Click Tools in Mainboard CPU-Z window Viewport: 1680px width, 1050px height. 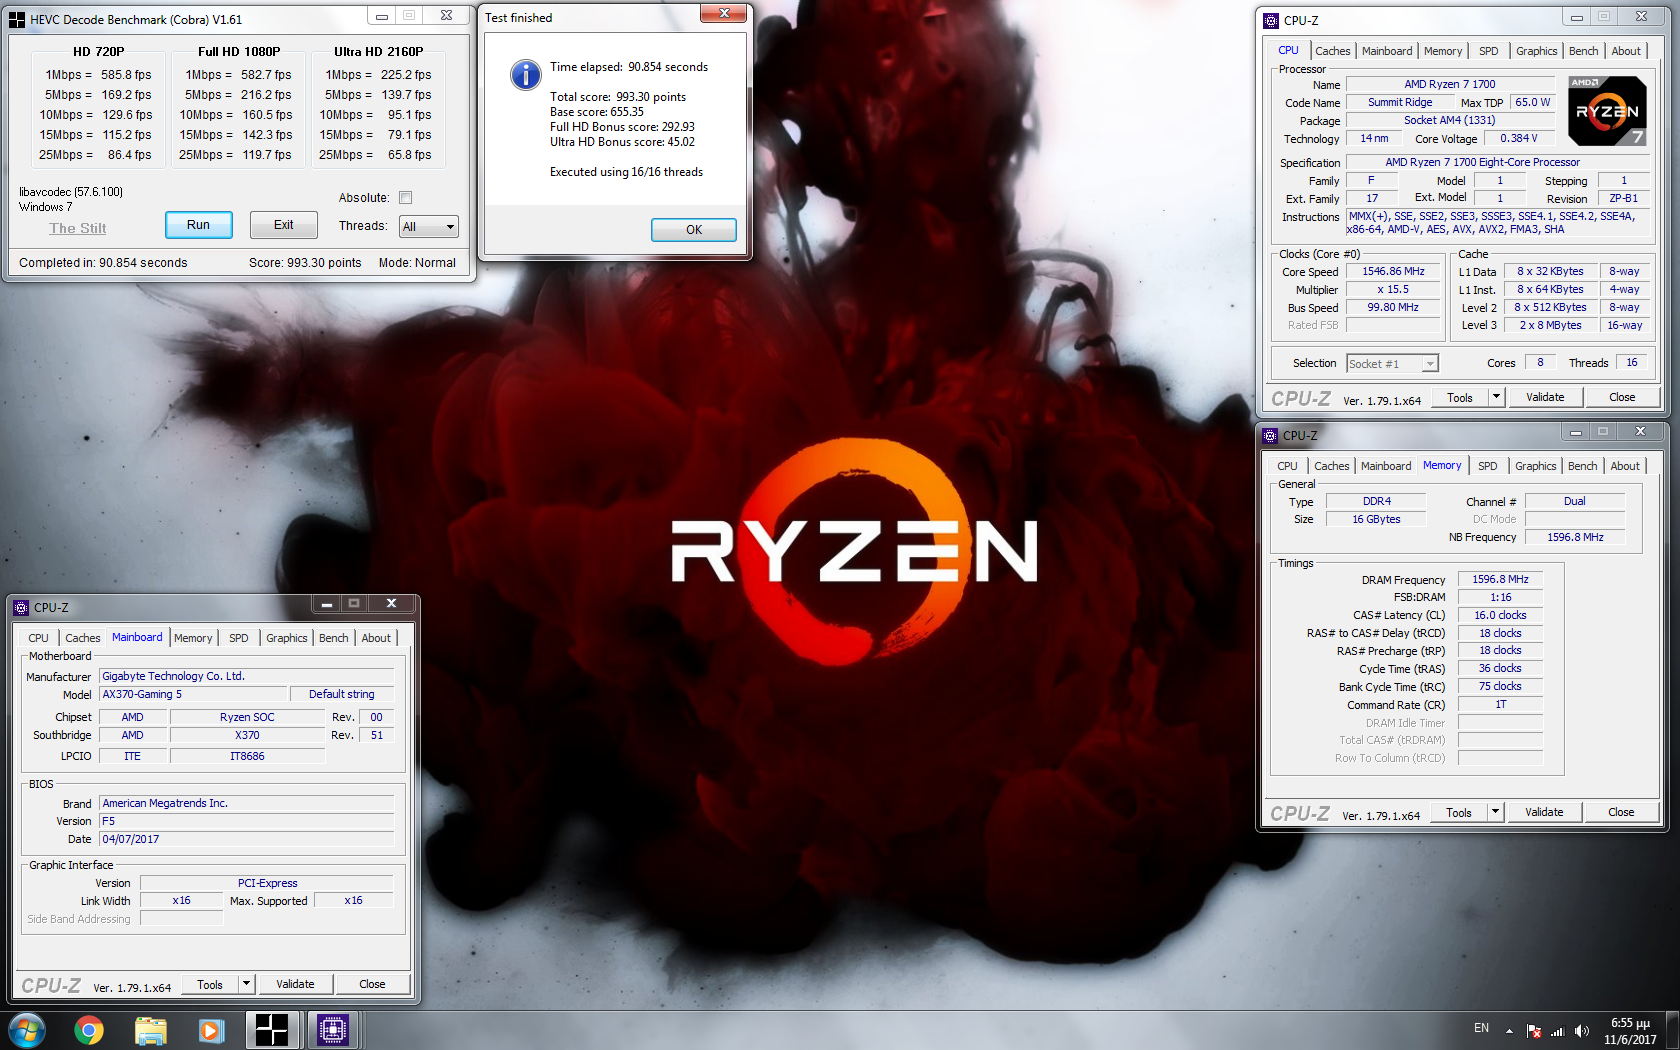(210, 984)
